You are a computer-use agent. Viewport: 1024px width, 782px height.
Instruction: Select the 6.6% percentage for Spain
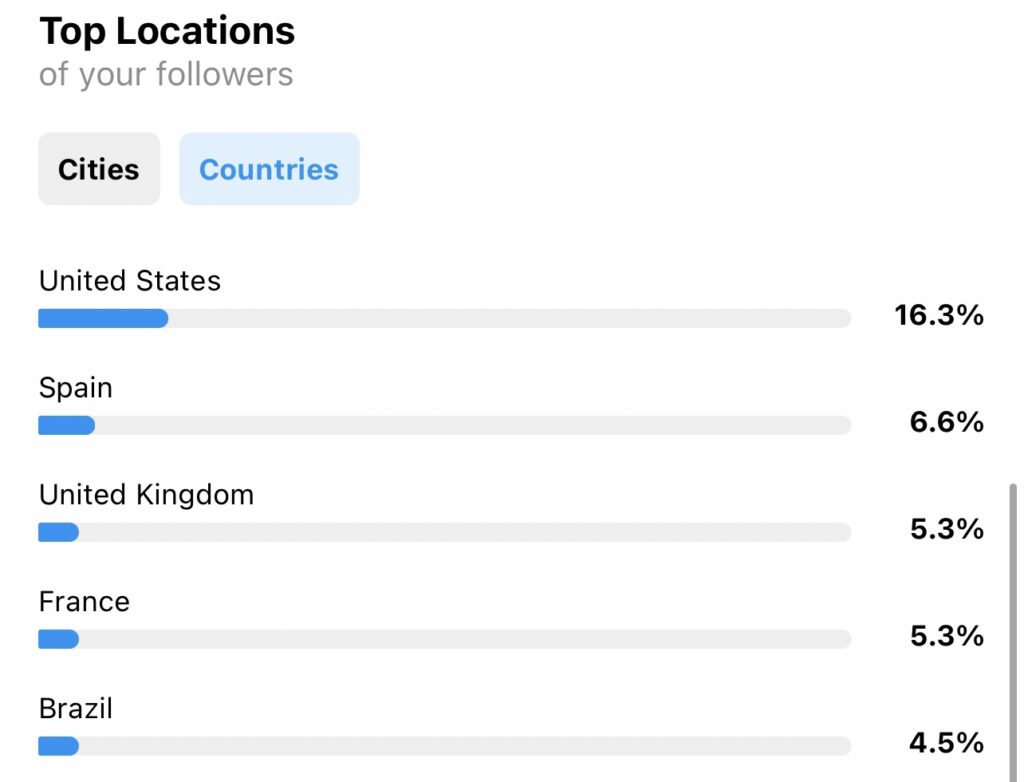click(x=946, y=422)
